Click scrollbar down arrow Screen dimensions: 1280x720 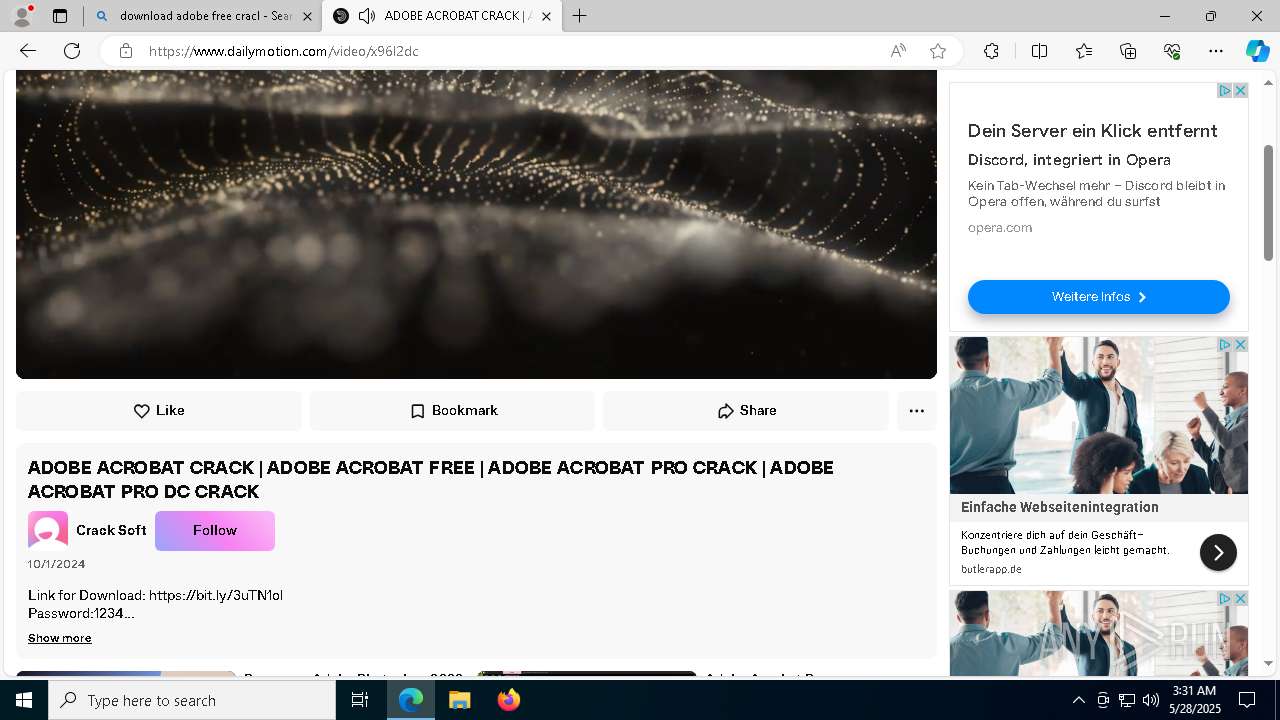tap(1268, 663)
